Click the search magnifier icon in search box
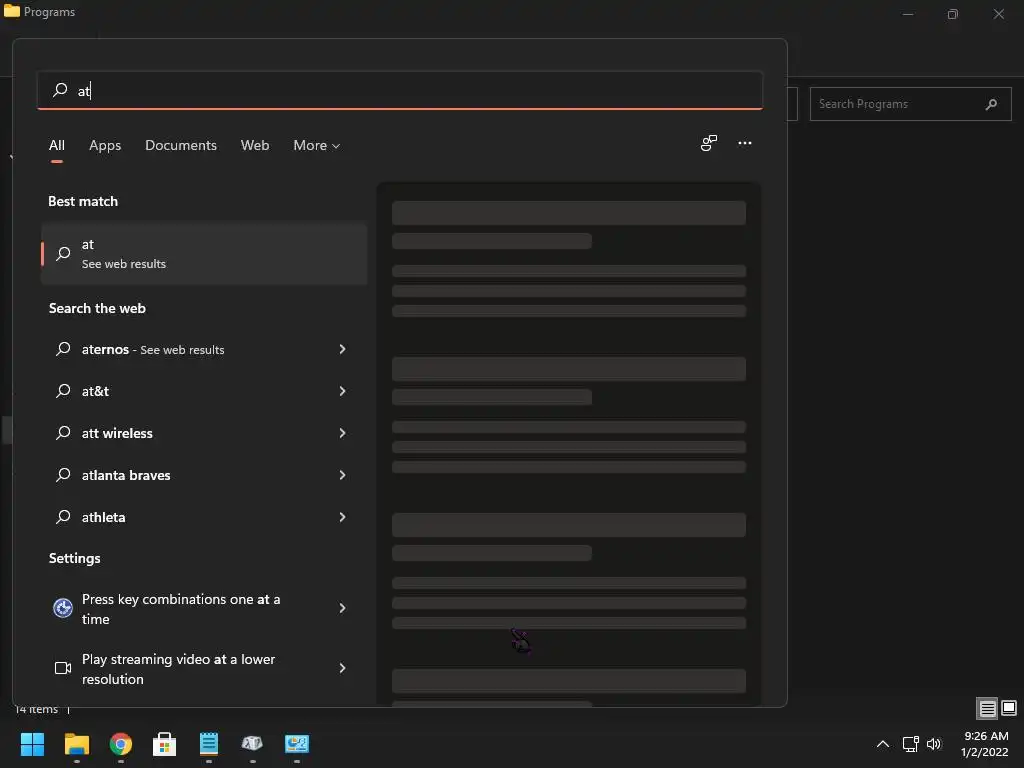 point(60,89)
